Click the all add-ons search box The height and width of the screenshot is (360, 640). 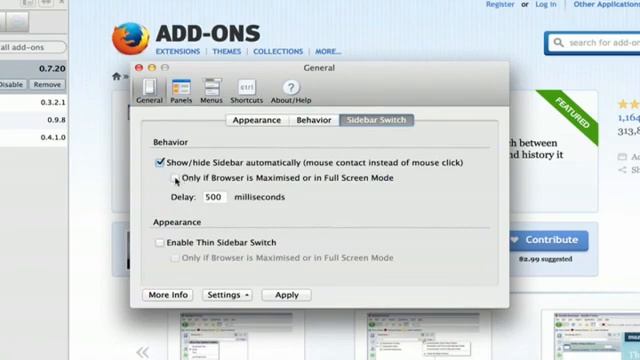pyautogui.click(x=33, y=47)
